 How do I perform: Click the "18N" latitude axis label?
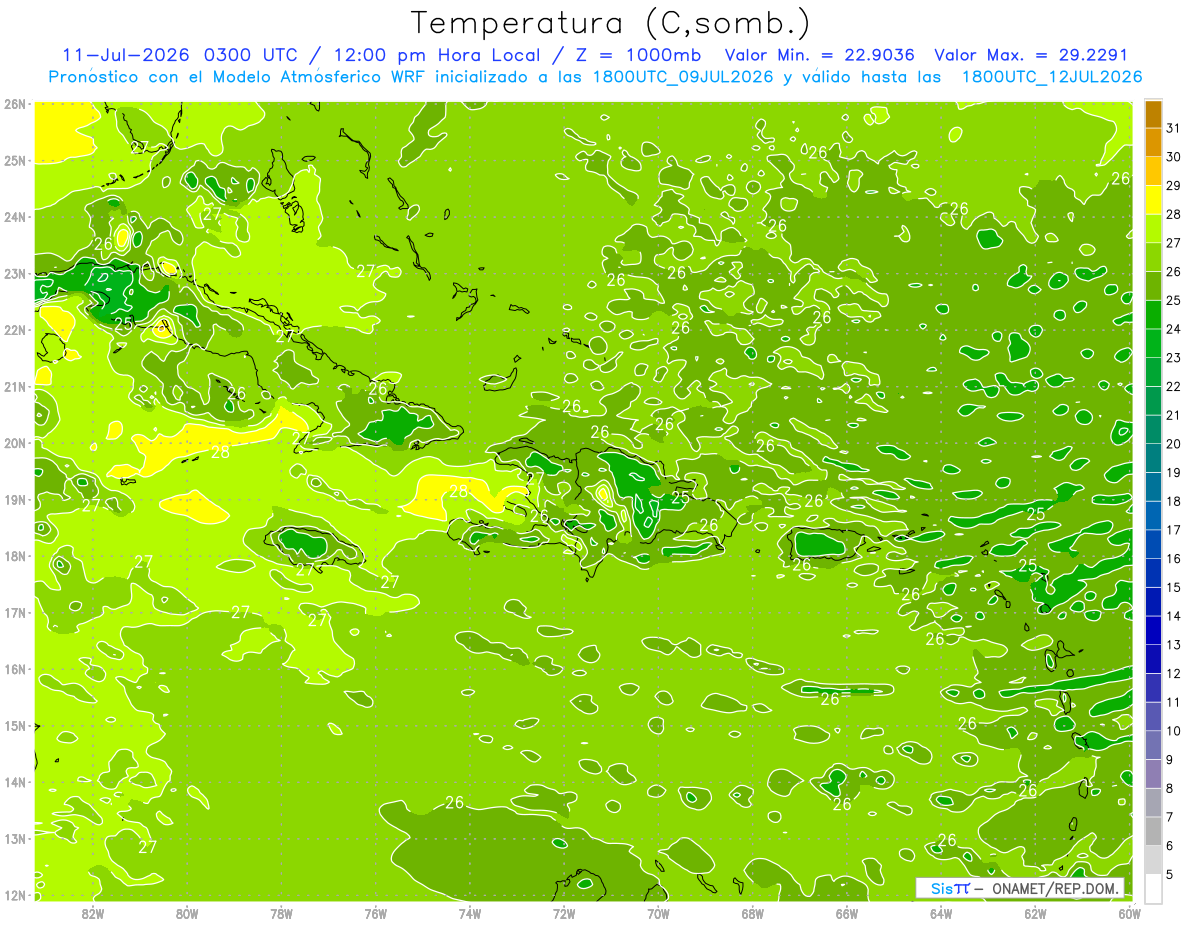click(15, 556)
